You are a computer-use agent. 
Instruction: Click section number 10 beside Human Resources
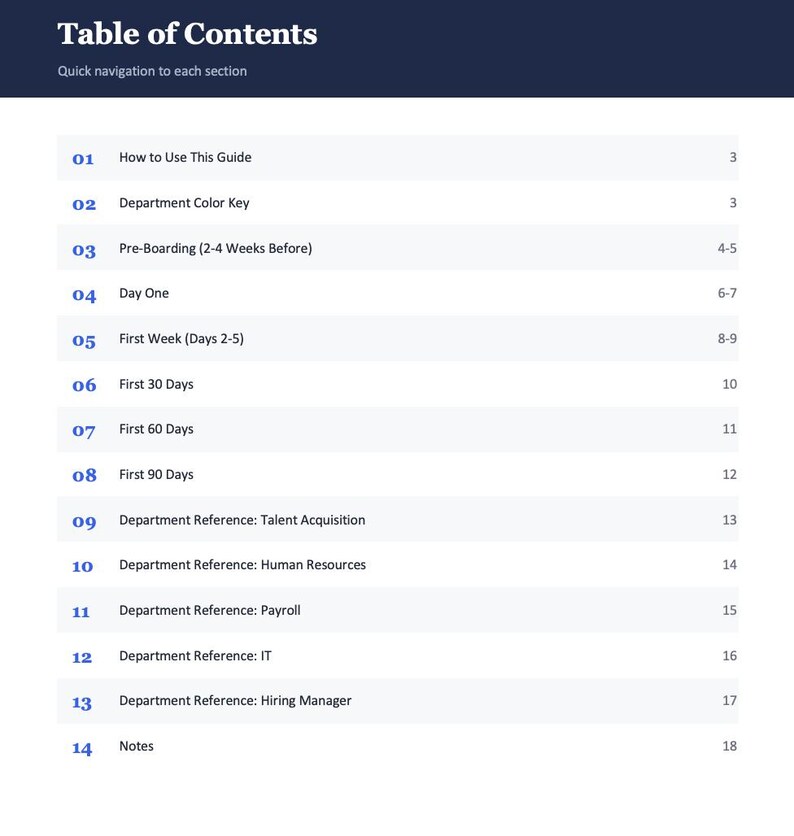[x=83, y=566]
